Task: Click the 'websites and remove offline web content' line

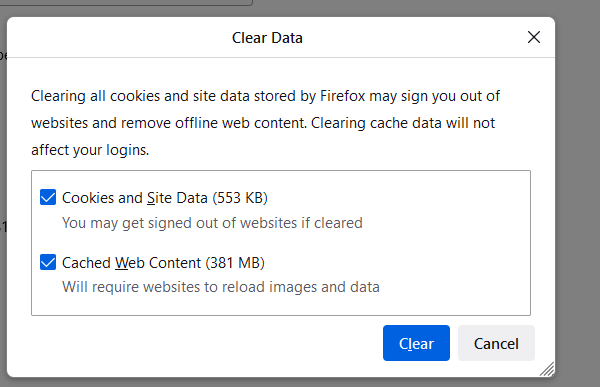Action: click(x=263, y=123)
